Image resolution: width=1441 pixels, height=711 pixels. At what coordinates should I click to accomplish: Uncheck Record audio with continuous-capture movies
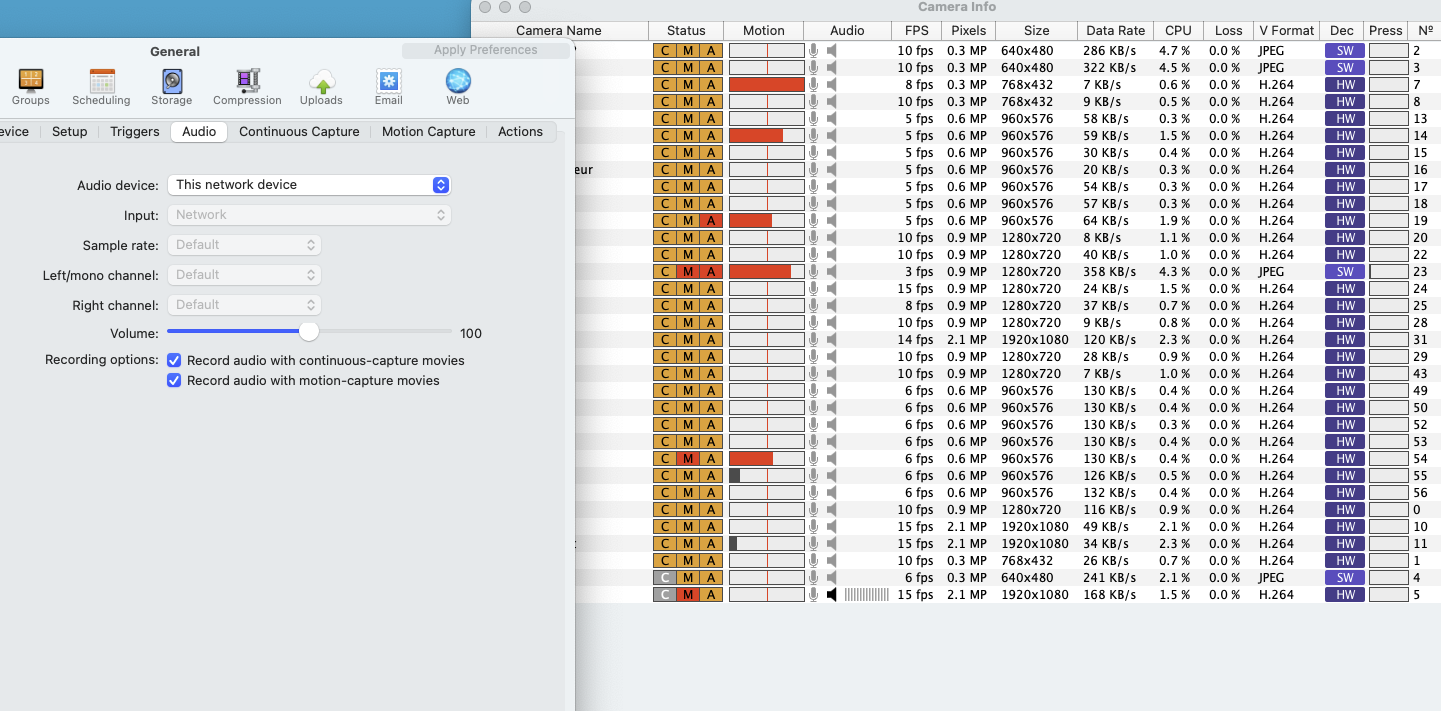pos(174,360)
